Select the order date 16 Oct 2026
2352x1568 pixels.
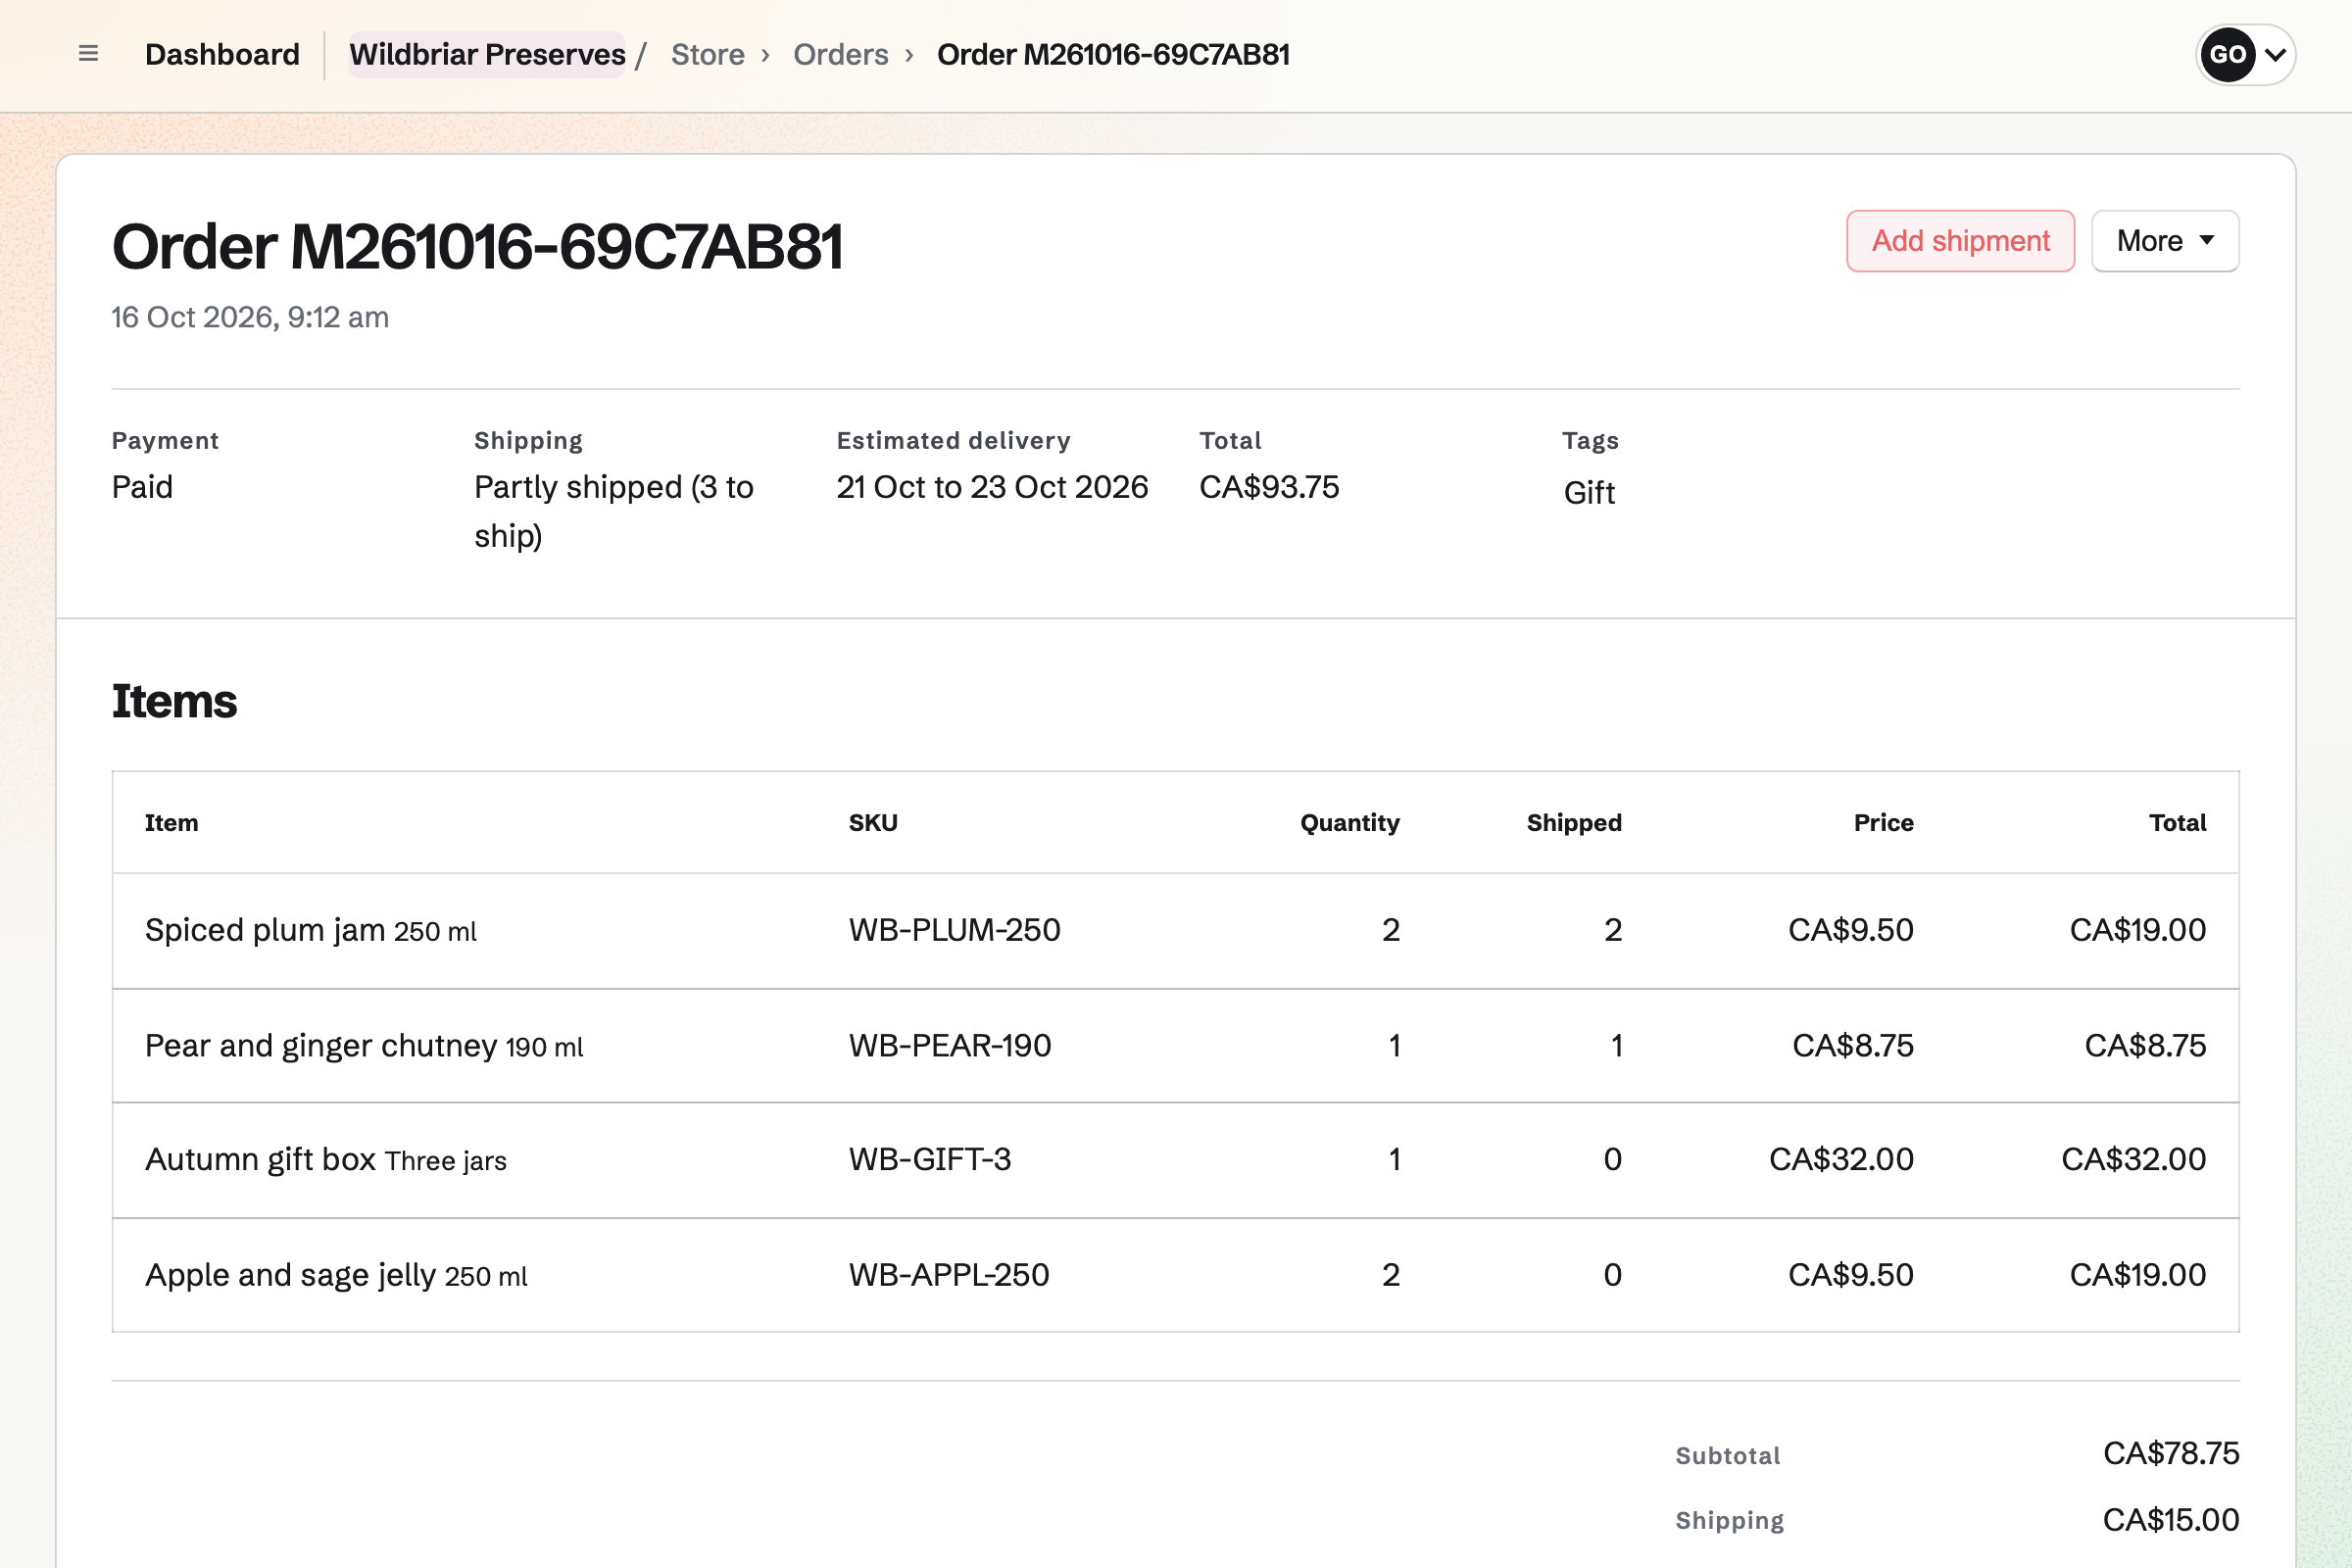(250, 317)
